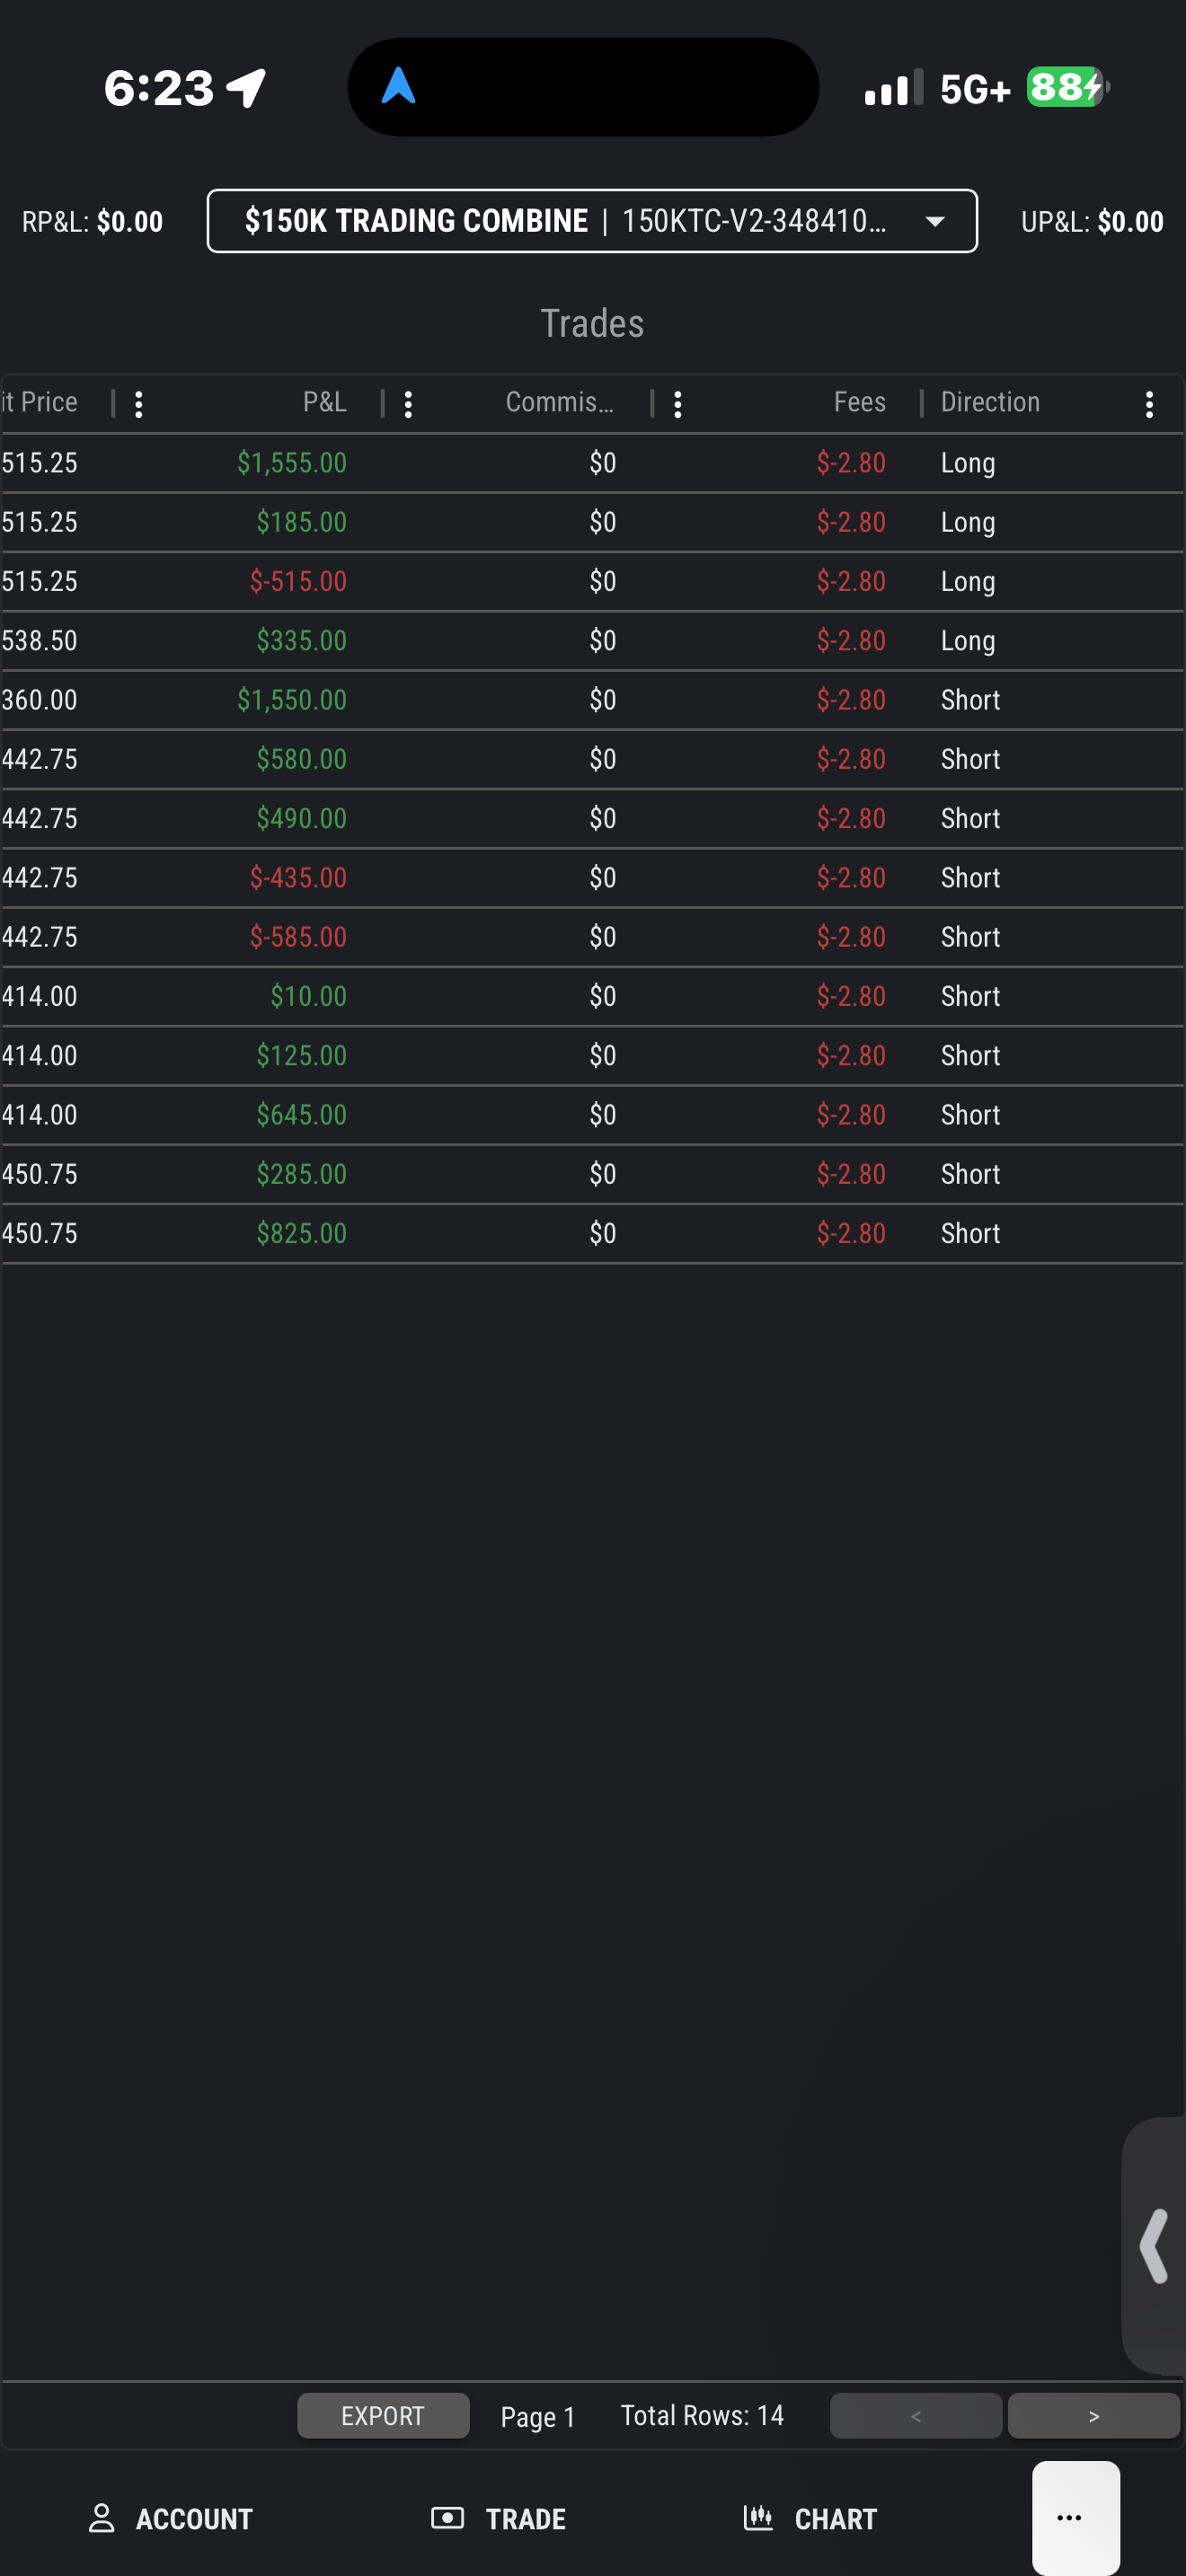Image resolution: width=1186 pixels, height=2576 pixels.
Task: Open P&L column options menu
Action: (x=408, y=404)
